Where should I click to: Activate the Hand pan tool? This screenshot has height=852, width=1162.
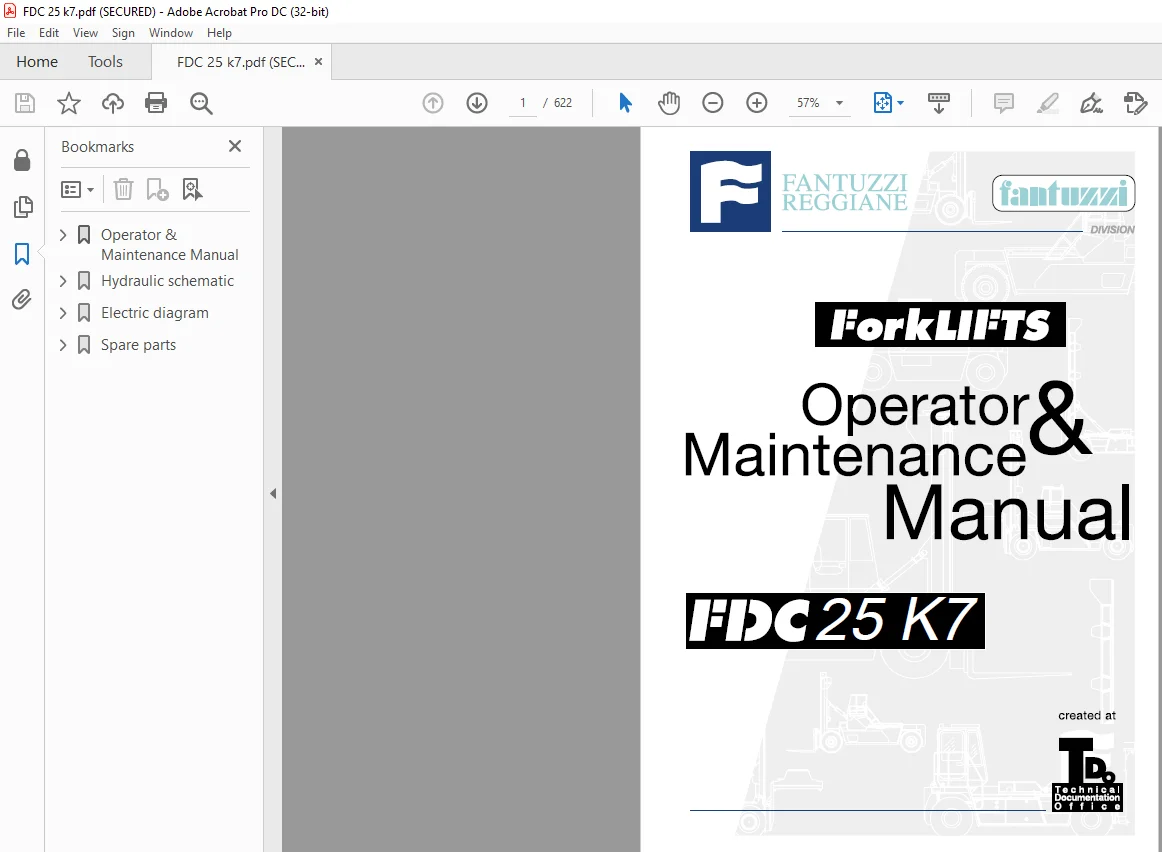tap(669, 103)
